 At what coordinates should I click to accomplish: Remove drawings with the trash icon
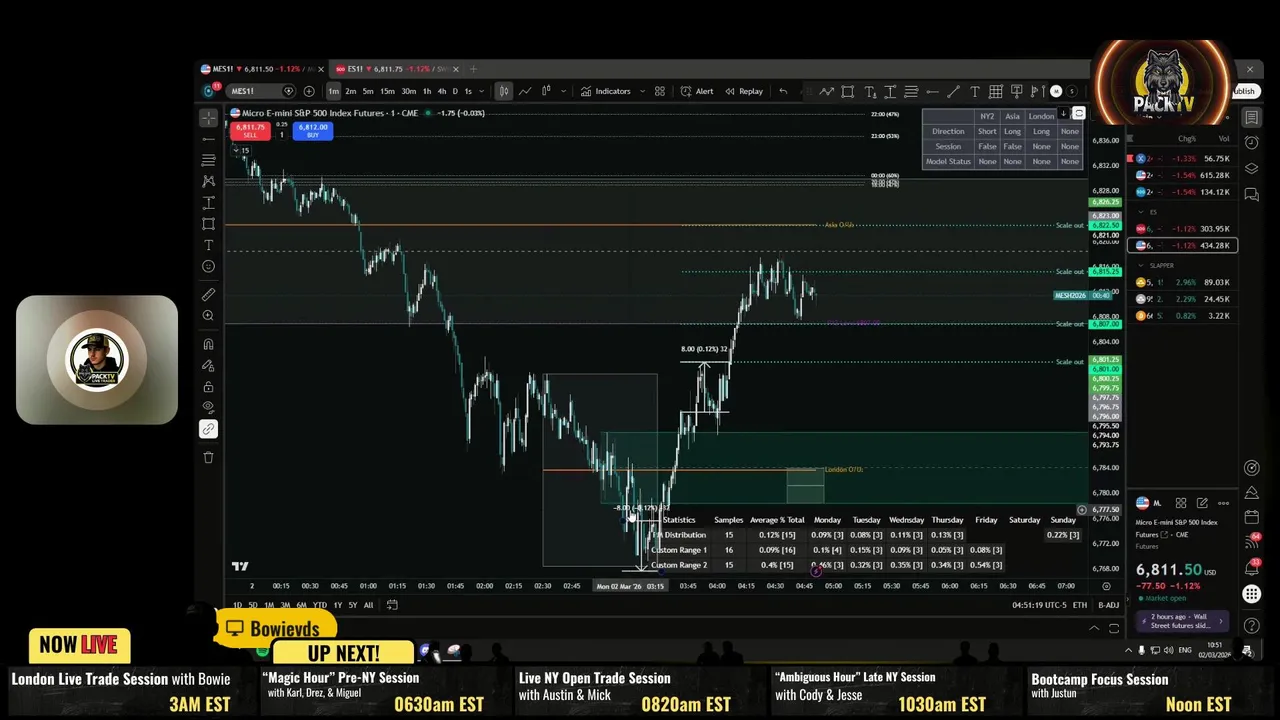[208, 457]
